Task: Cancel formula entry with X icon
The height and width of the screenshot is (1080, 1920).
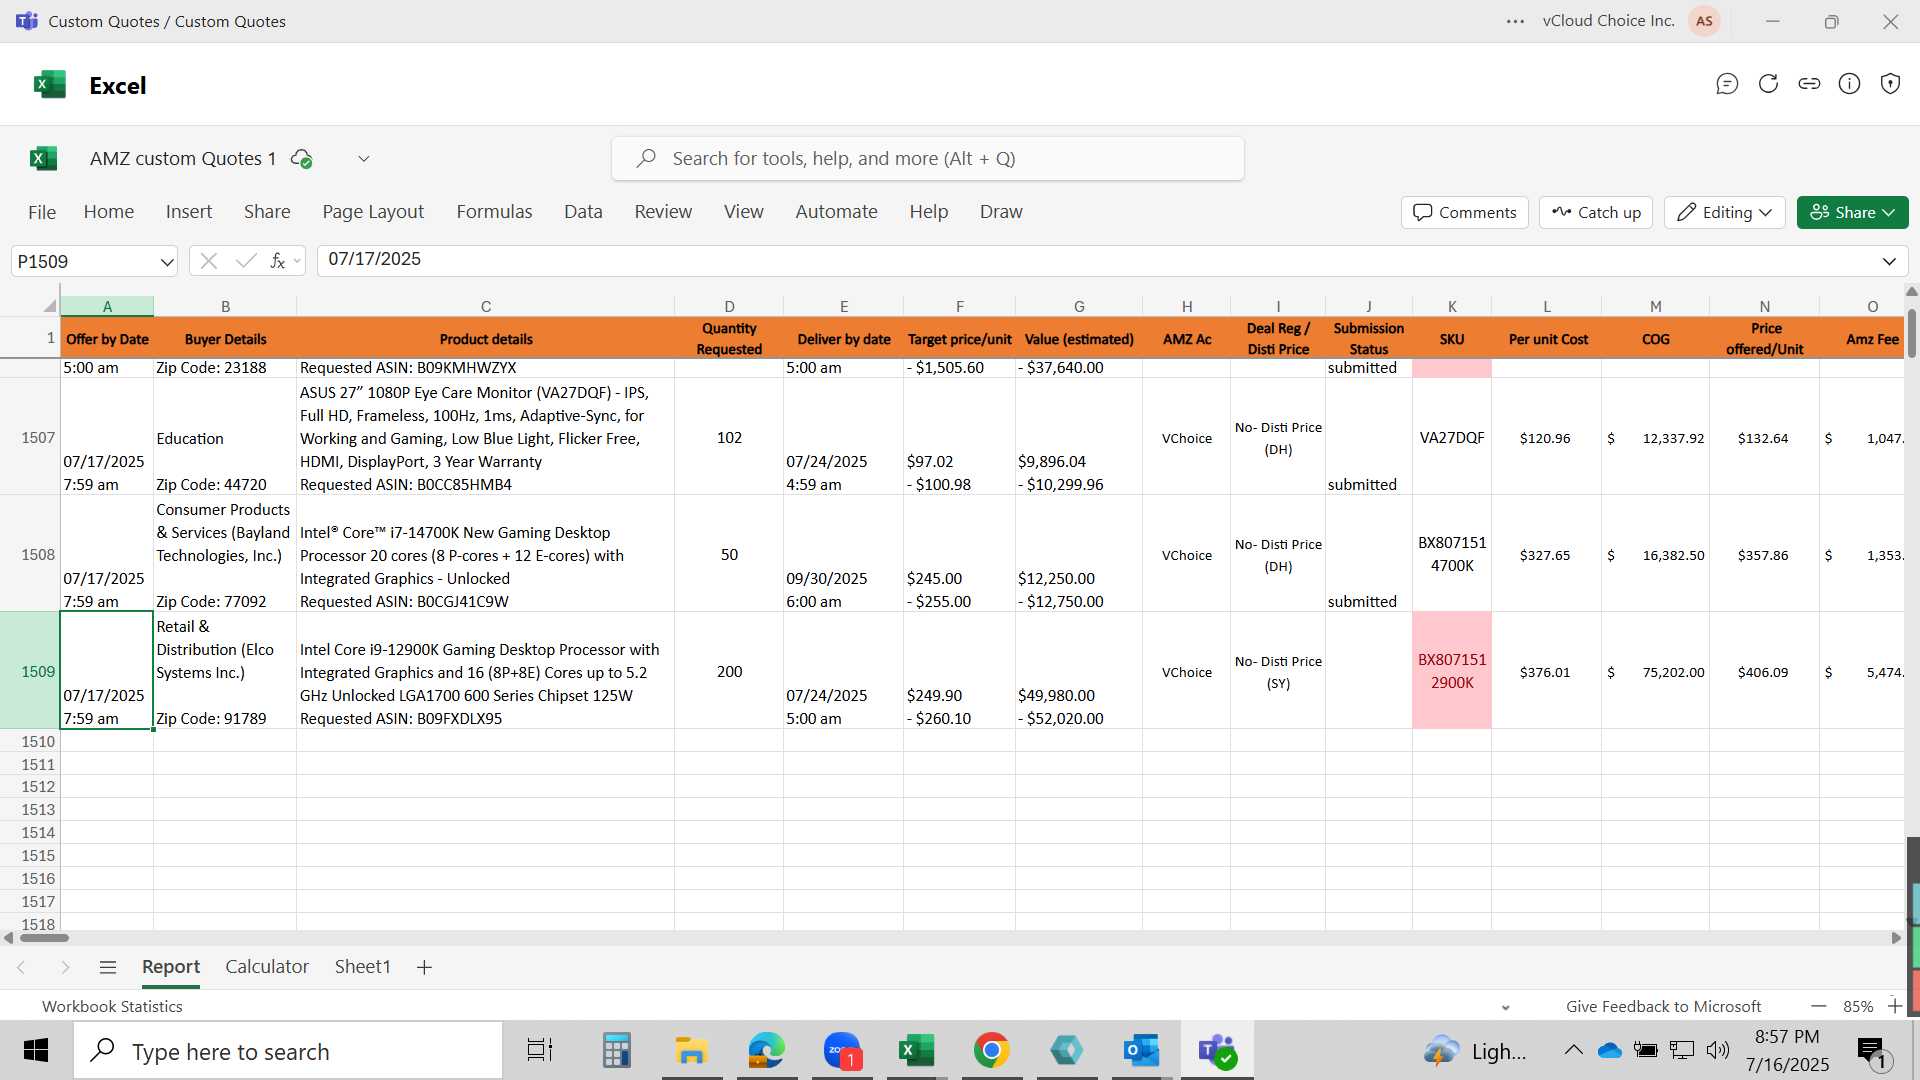Action: (x=209, y=261)
